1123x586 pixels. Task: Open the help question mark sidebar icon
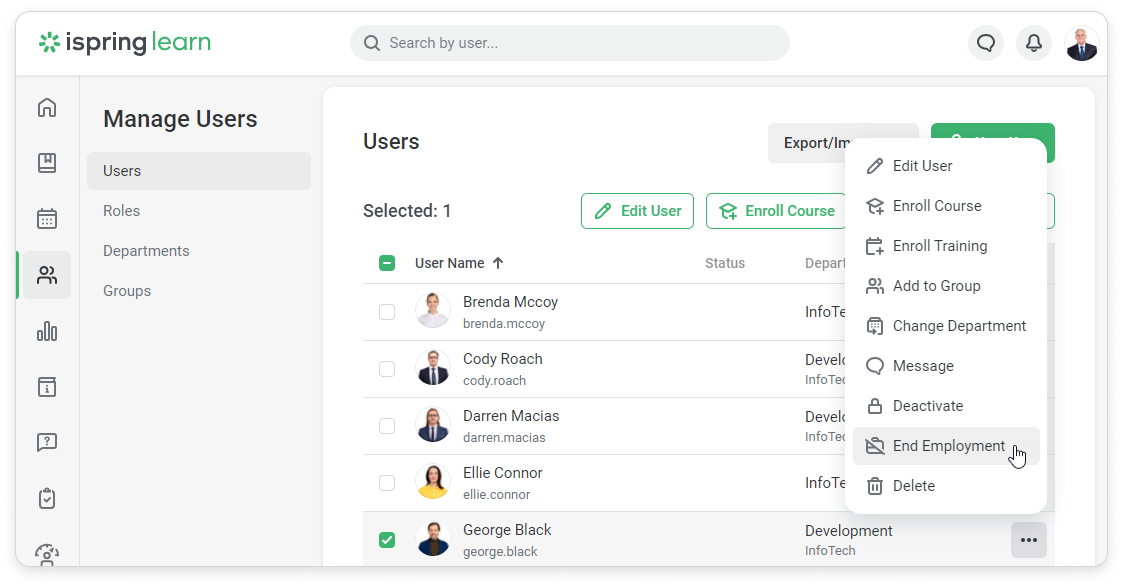click(x=47, y=442)
